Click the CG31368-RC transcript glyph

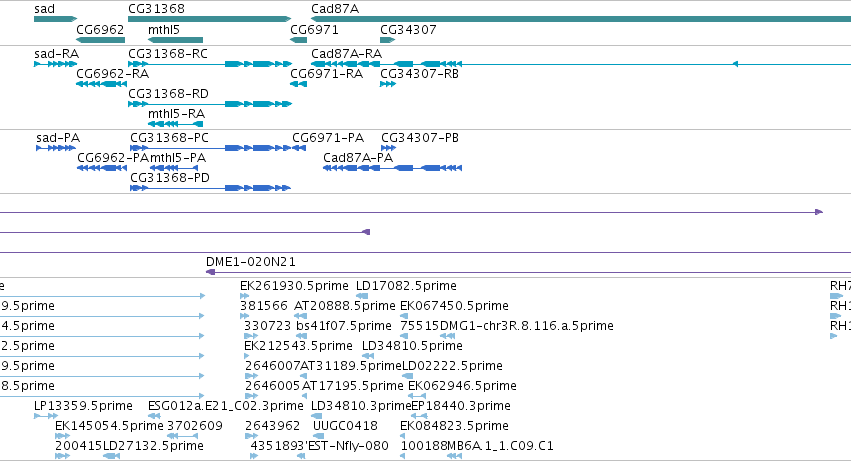209,64
